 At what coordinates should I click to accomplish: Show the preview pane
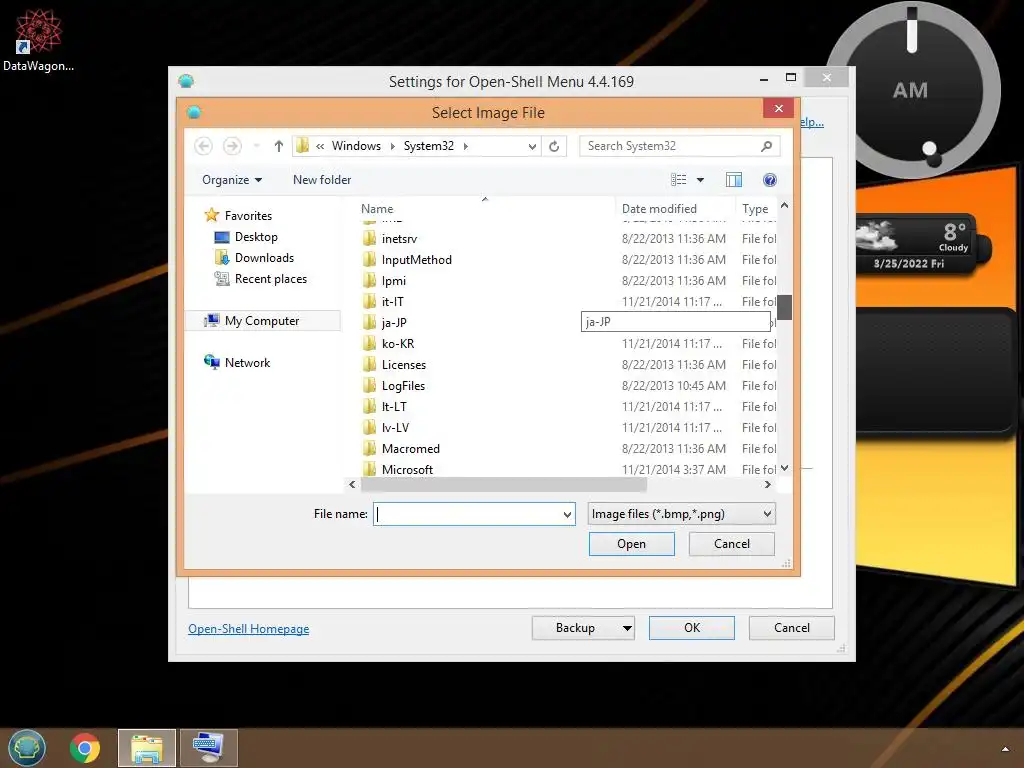pos(734,180)
